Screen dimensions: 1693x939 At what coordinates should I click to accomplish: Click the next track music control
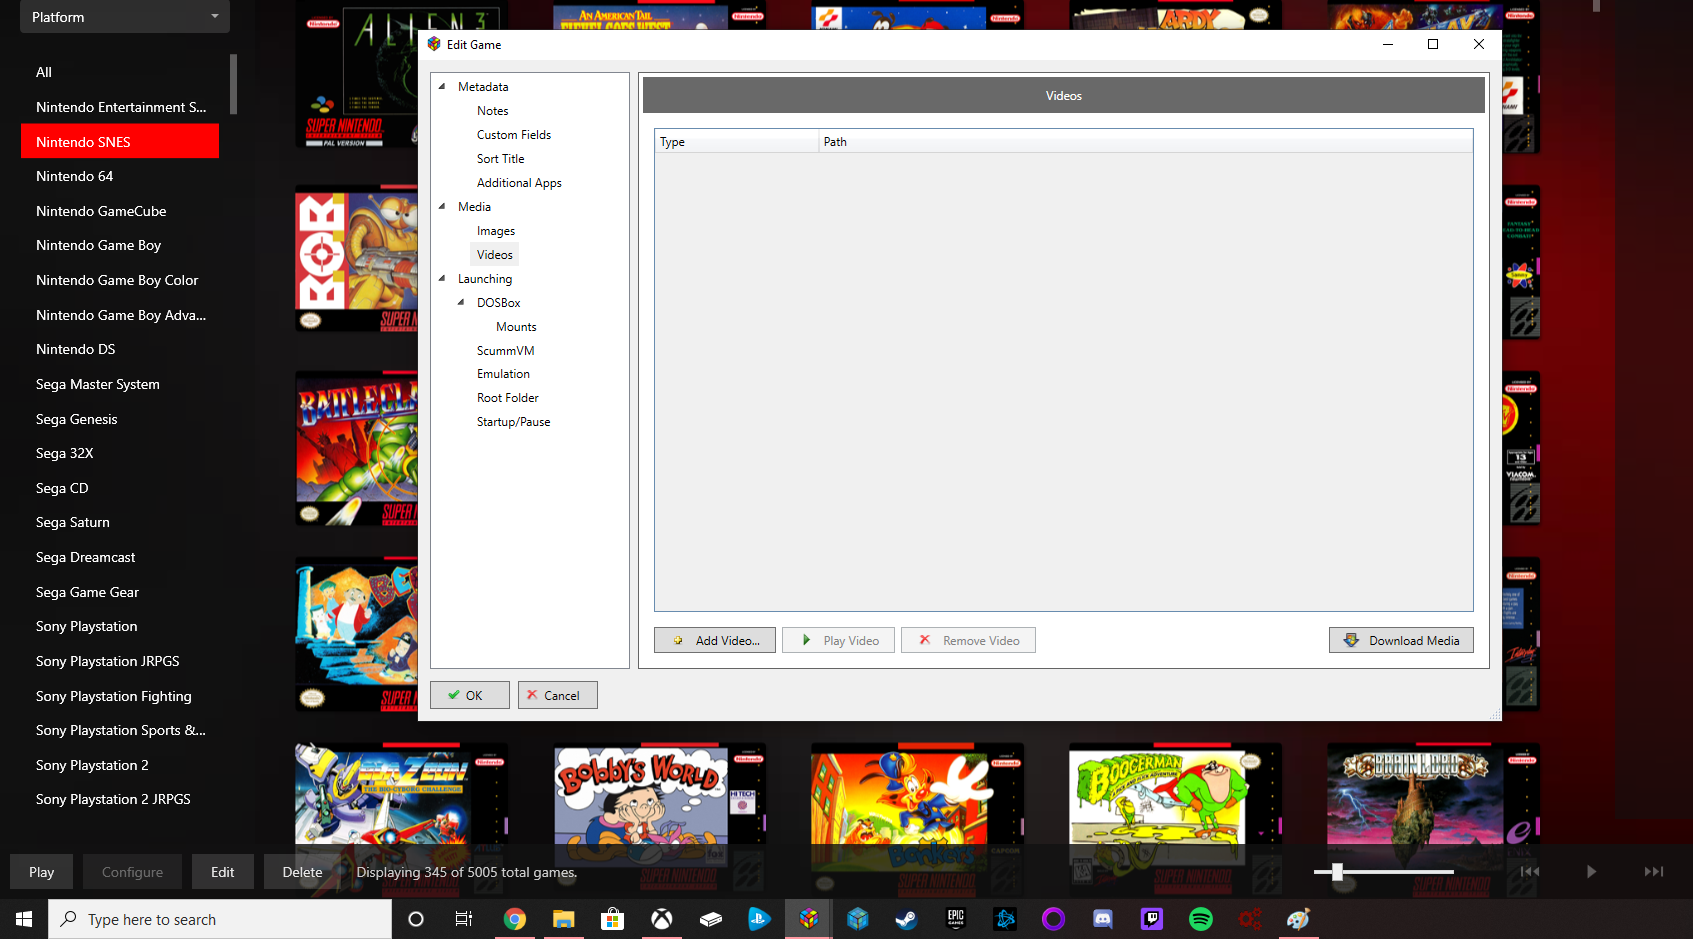point(1654,872)
